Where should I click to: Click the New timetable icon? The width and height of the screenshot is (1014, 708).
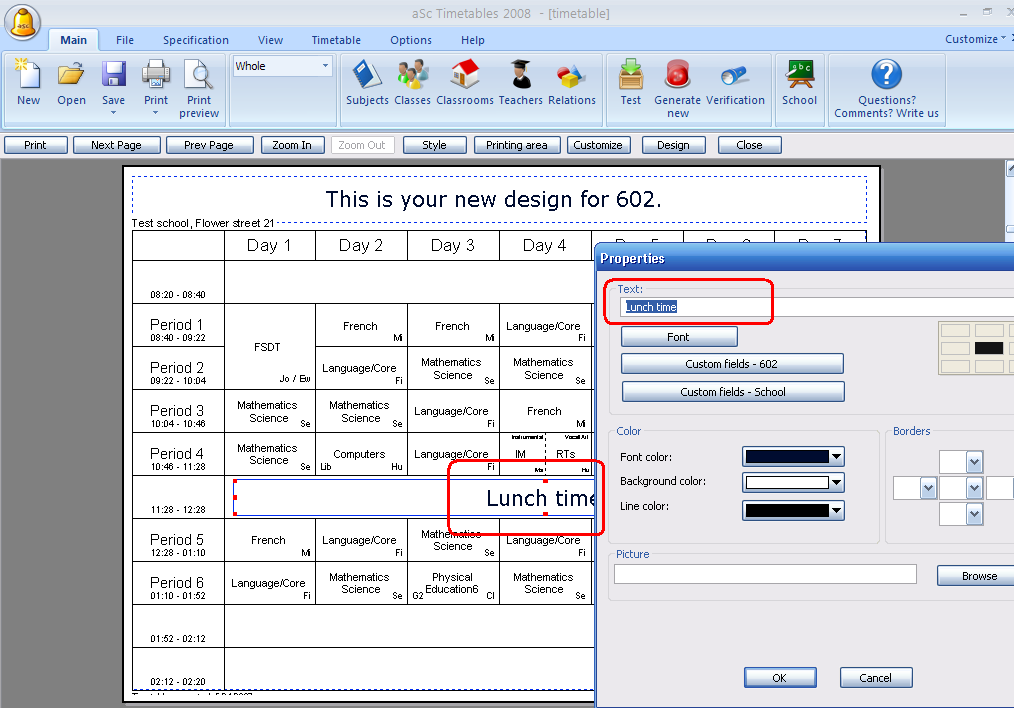pos(28,76)
